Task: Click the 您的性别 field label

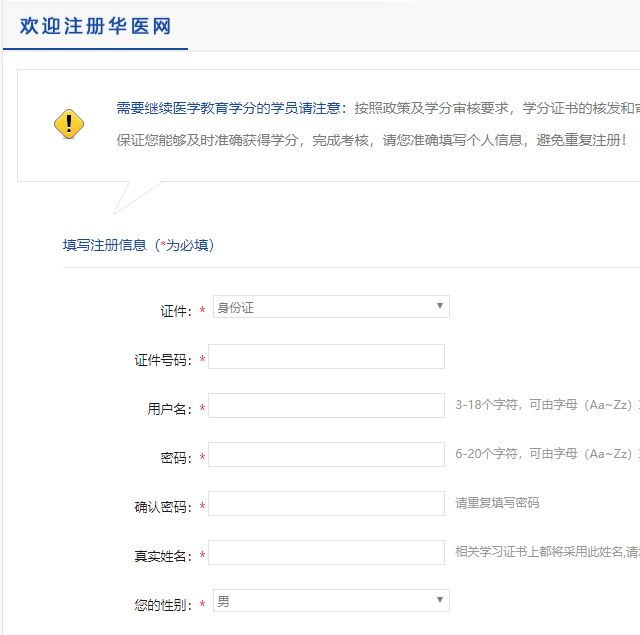Action: click(163, 605)
